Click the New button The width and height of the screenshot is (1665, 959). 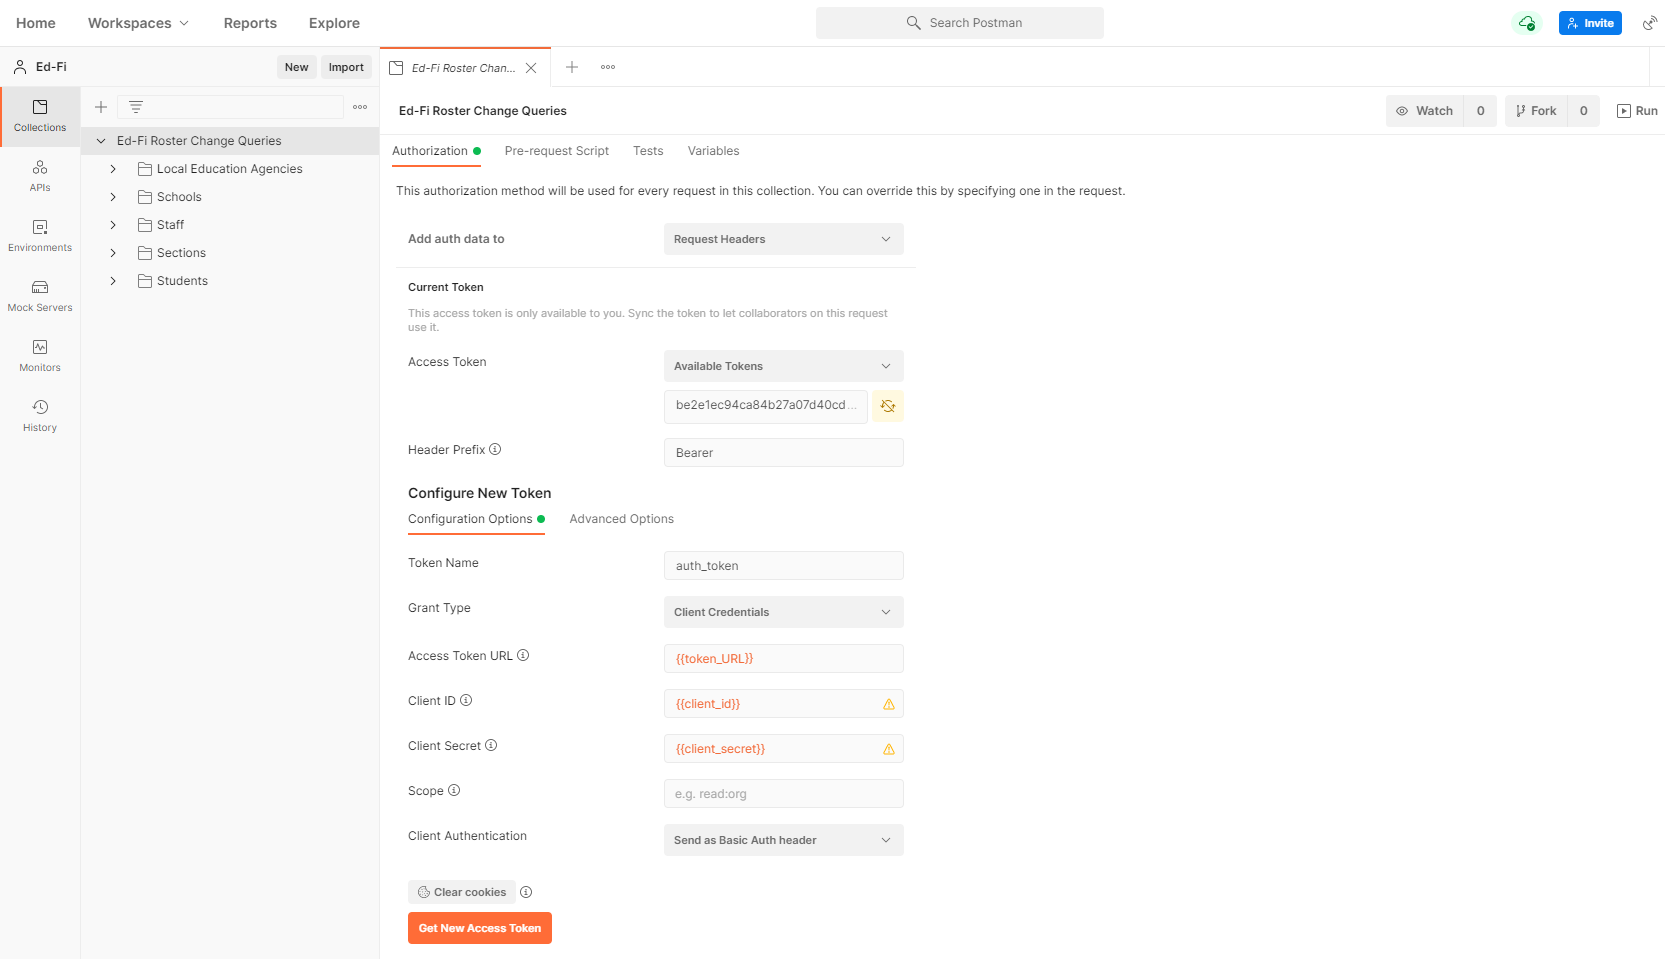[297, 67]
